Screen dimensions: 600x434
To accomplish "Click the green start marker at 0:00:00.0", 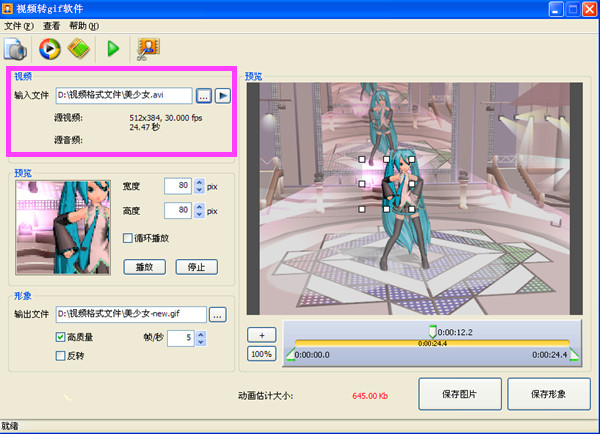I will [x=291, y=354].
